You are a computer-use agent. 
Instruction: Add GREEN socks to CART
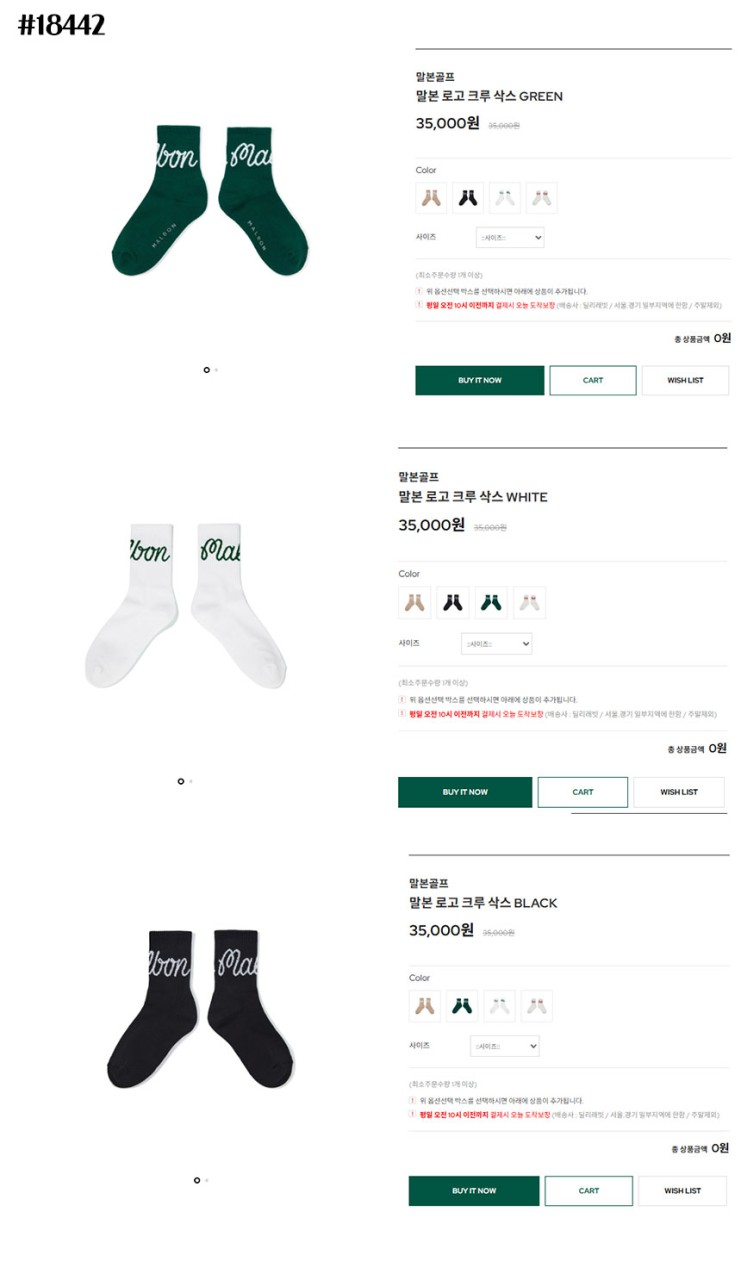(x=593, y=381)
